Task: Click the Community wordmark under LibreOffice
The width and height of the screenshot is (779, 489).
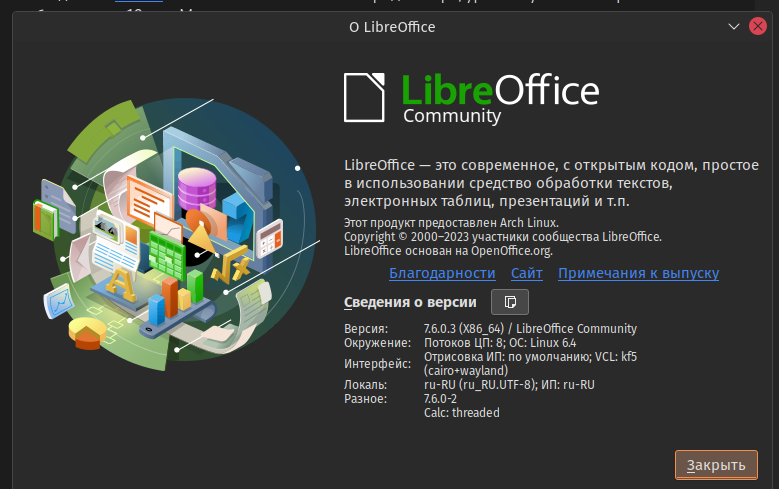Action: (x=452, y=116)
